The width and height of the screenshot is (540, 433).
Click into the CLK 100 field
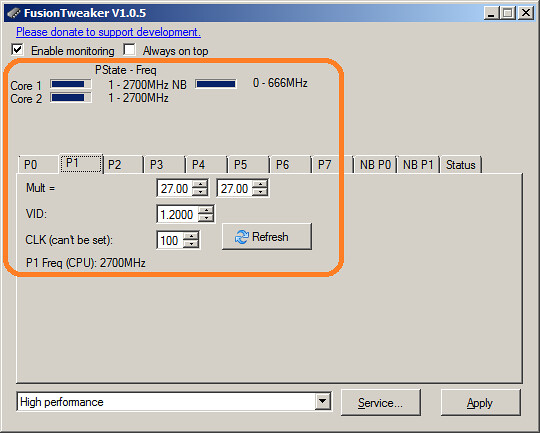pyautogui.click(x=170, y=240)
